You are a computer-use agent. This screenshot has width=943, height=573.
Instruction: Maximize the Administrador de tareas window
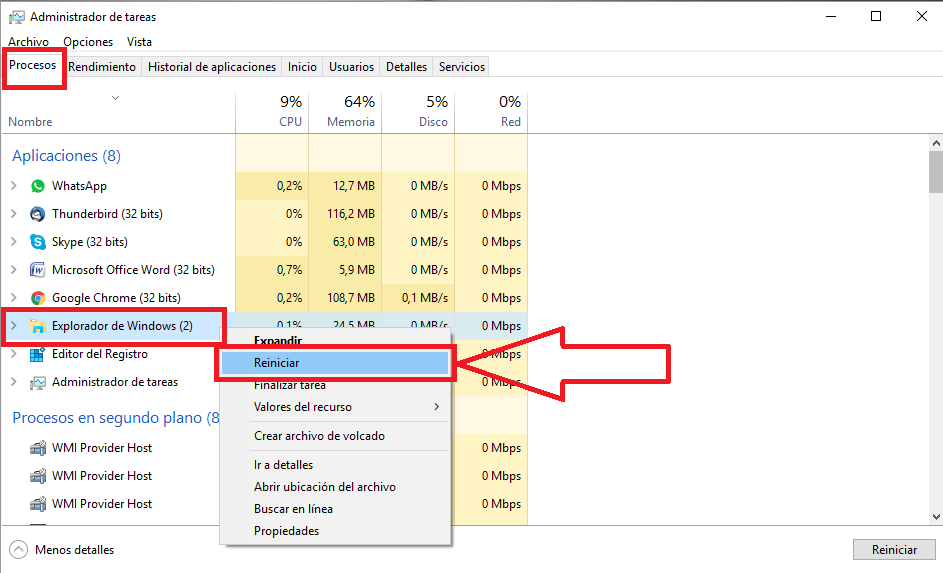(876, 16)
